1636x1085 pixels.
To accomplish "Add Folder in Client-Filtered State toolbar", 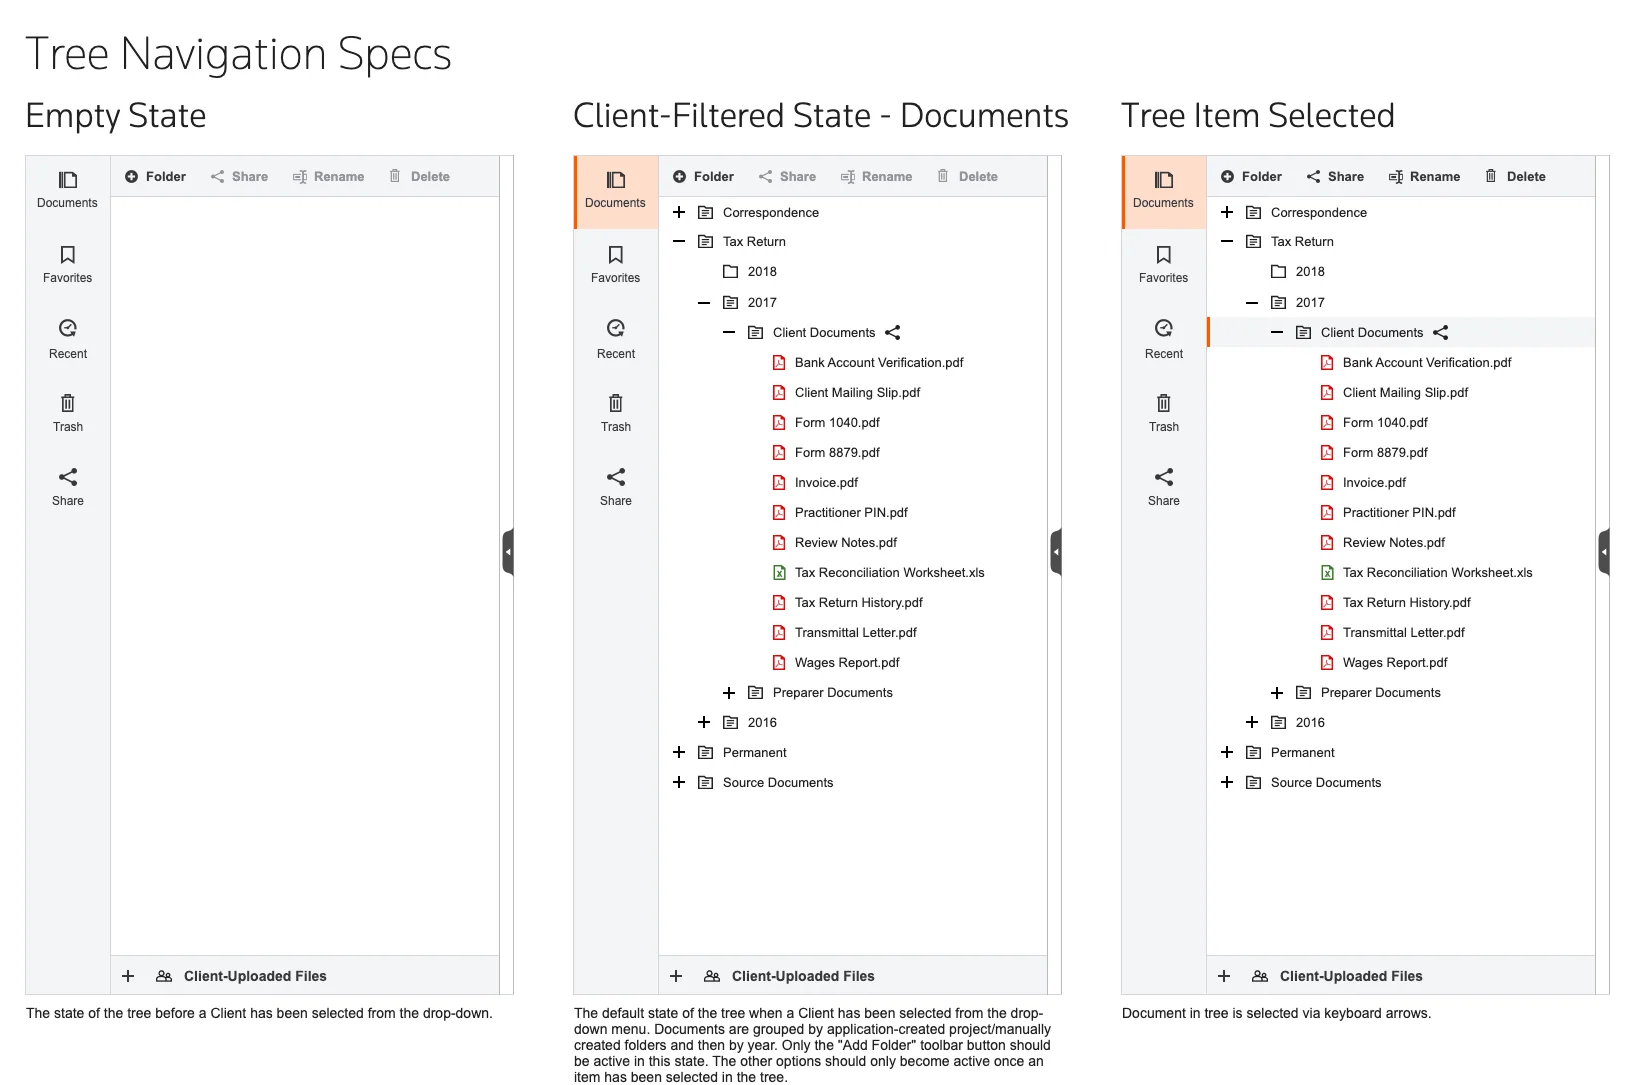I will [703, 176].
